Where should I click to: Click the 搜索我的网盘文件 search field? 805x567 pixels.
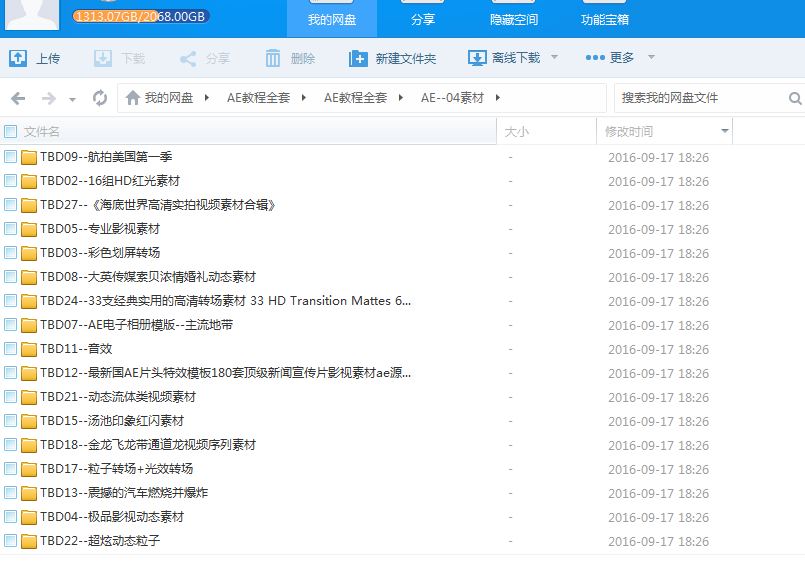[x=700, y=98]
